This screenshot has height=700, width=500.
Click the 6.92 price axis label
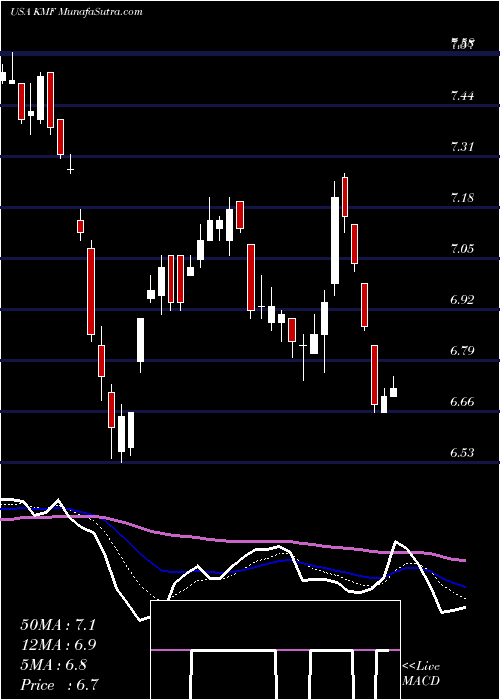pos(462,299)
